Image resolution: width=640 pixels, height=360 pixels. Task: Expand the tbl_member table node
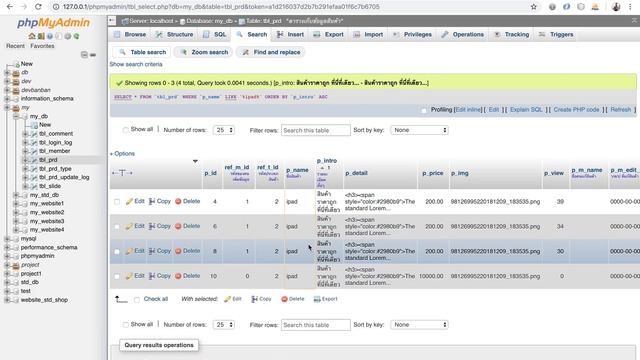point(25,151)
